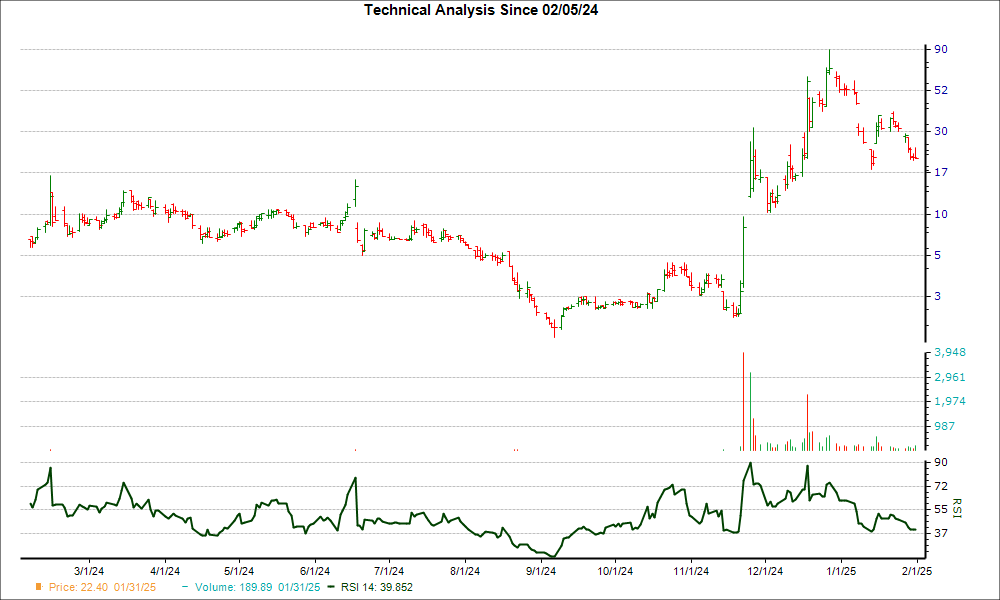The width and height of the screenshot is (1000, 600).
Task: Click the 'Price: 22.40 01/31/25' legend text
Action: pyautogui.click(x=102, y=587)
